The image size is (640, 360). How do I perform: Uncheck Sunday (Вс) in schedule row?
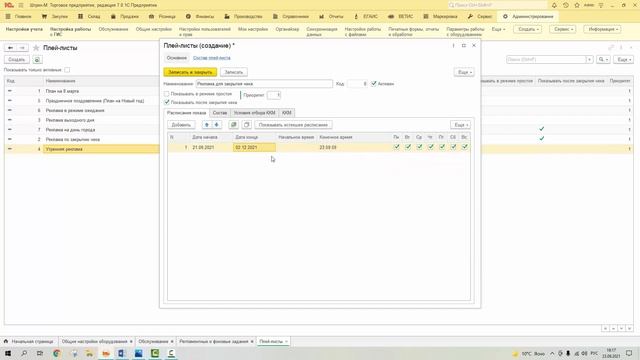464,147
